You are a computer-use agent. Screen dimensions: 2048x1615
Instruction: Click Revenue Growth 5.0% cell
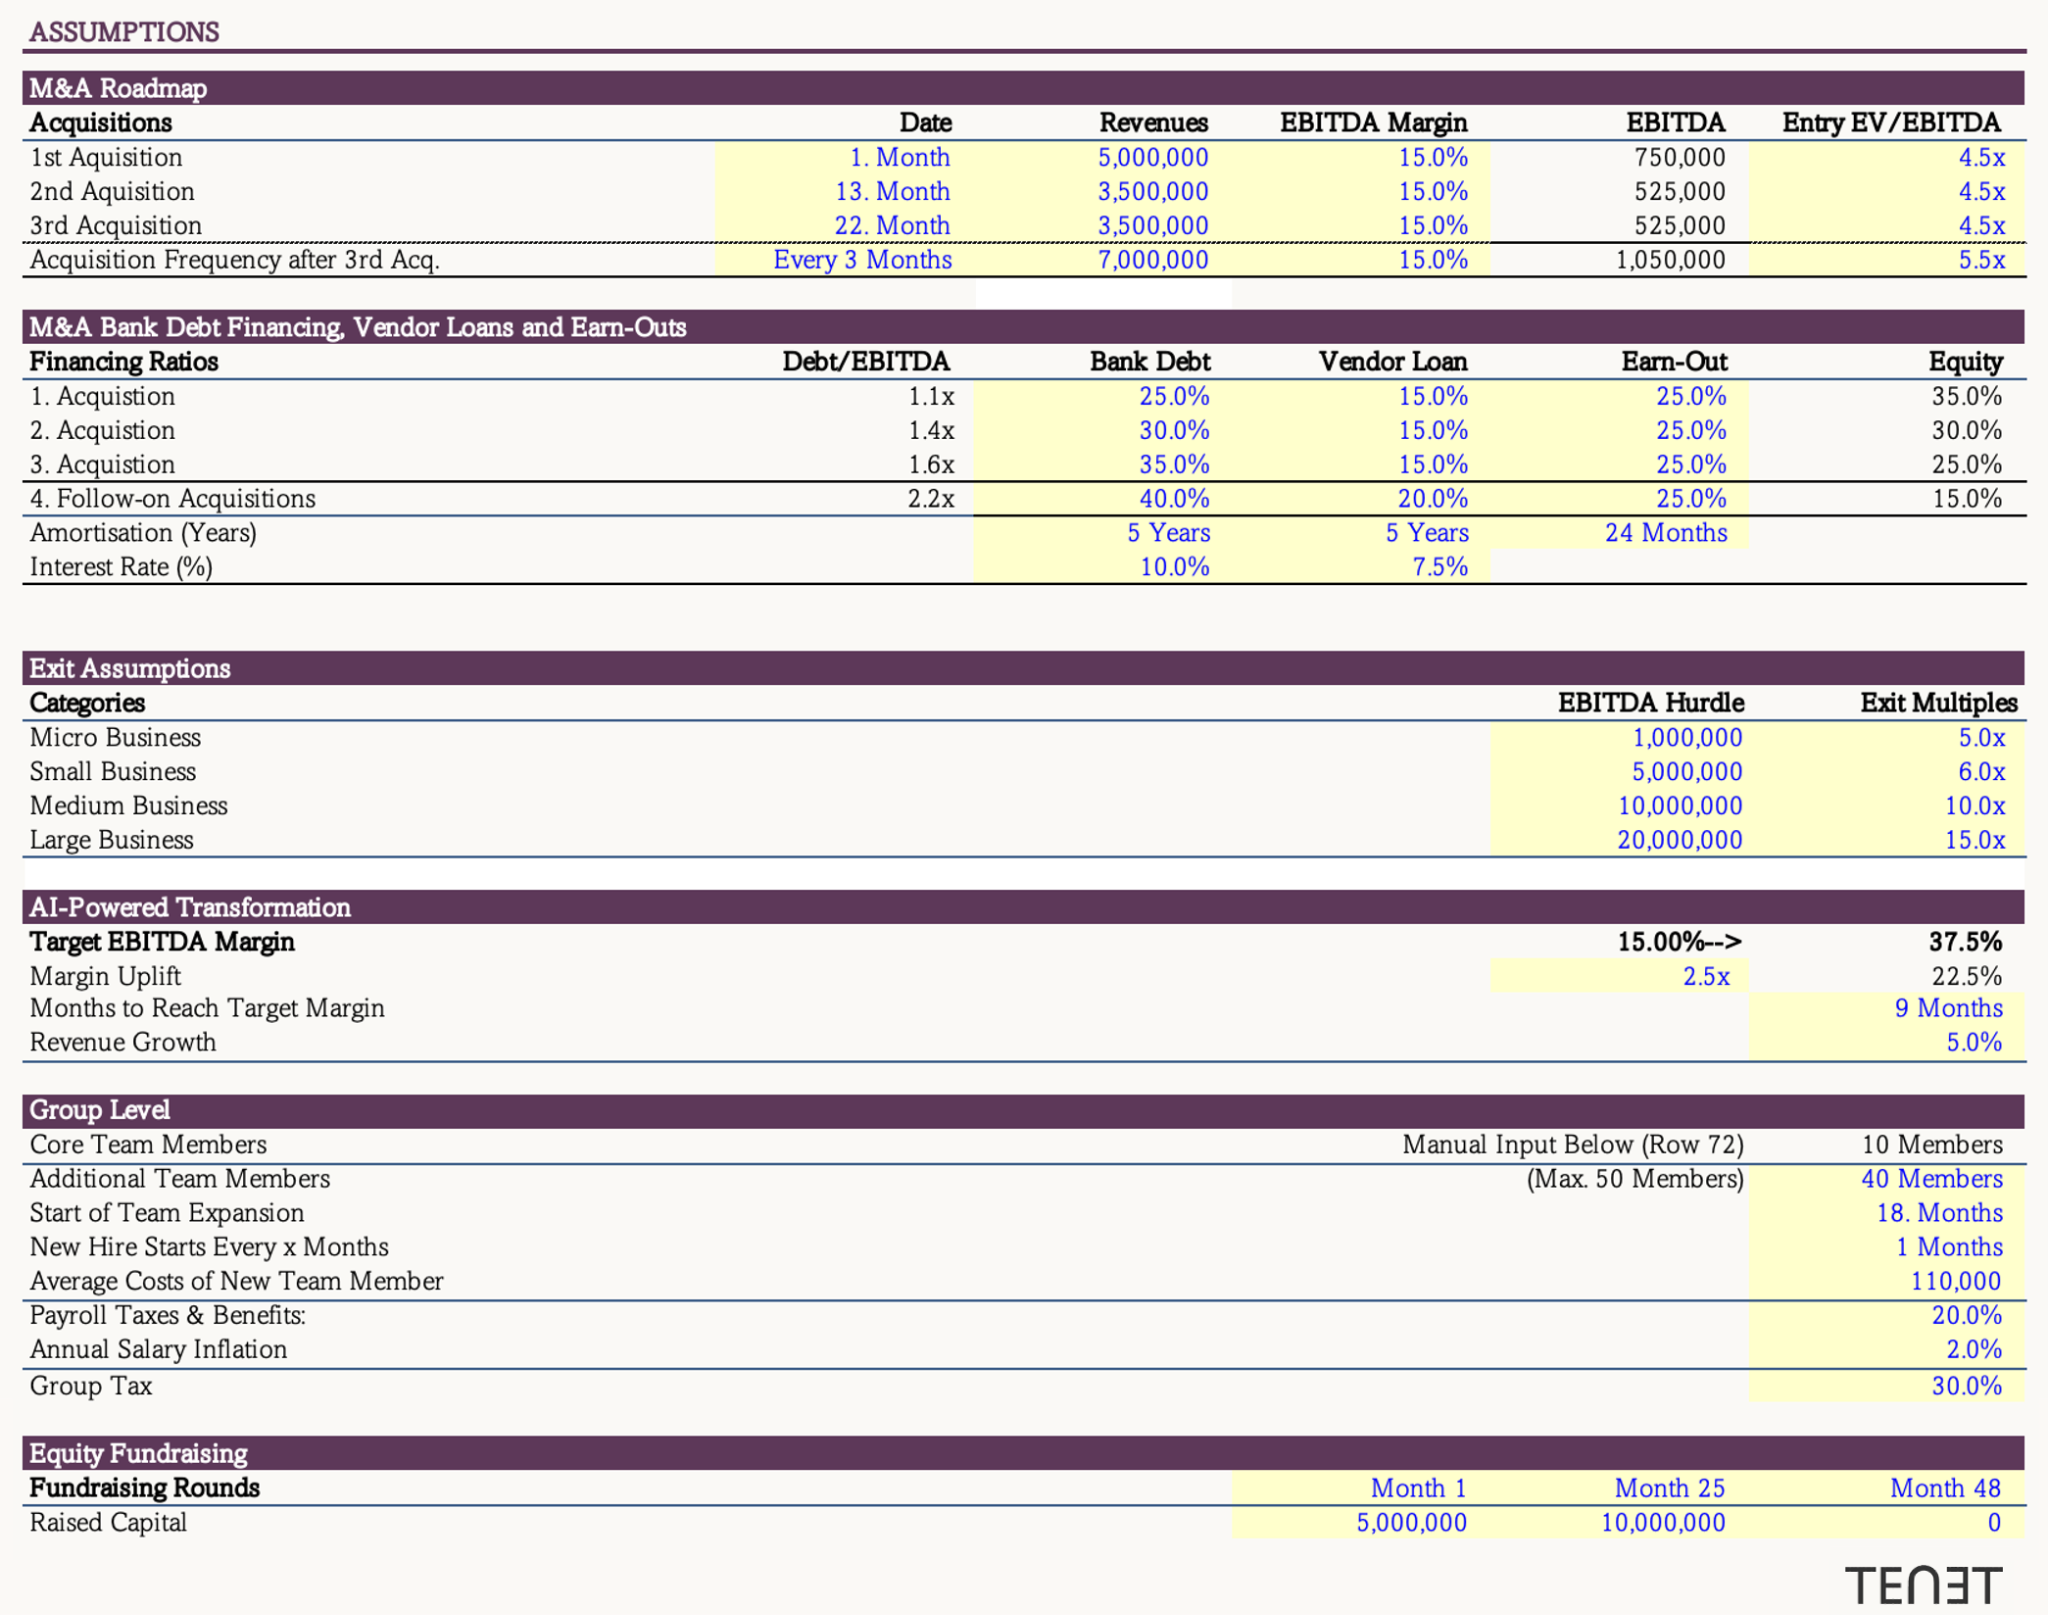1887,1042
